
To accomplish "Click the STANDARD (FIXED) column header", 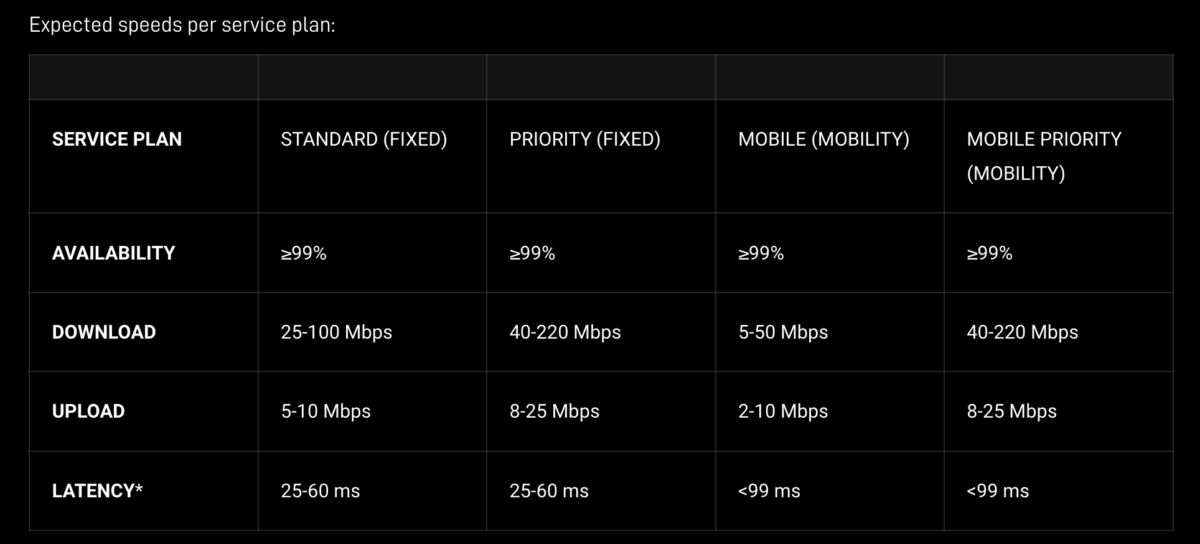I will point(363,139).
